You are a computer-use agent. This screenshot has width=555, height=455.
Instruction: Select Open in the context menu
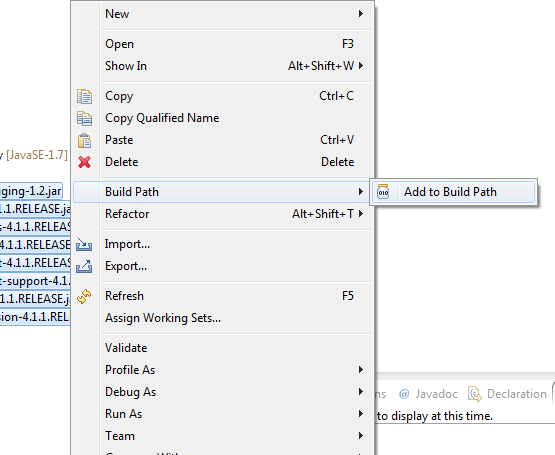point(223,44)
